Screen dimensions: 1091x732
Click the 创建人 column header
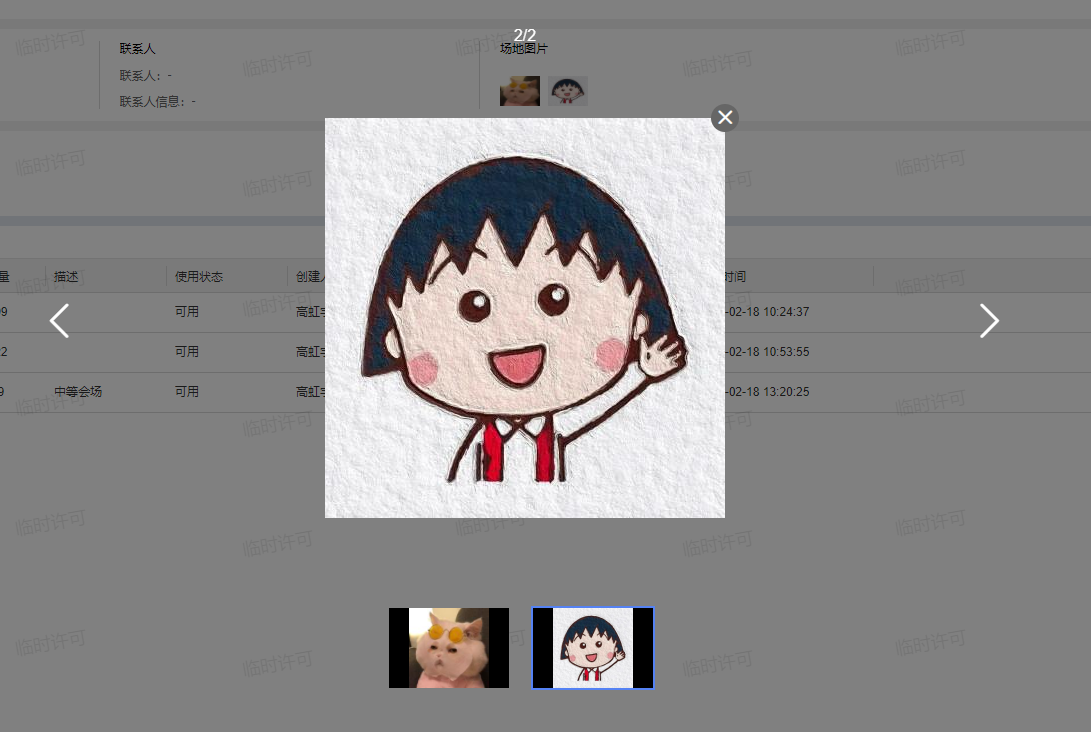click(x=310, y=277)
